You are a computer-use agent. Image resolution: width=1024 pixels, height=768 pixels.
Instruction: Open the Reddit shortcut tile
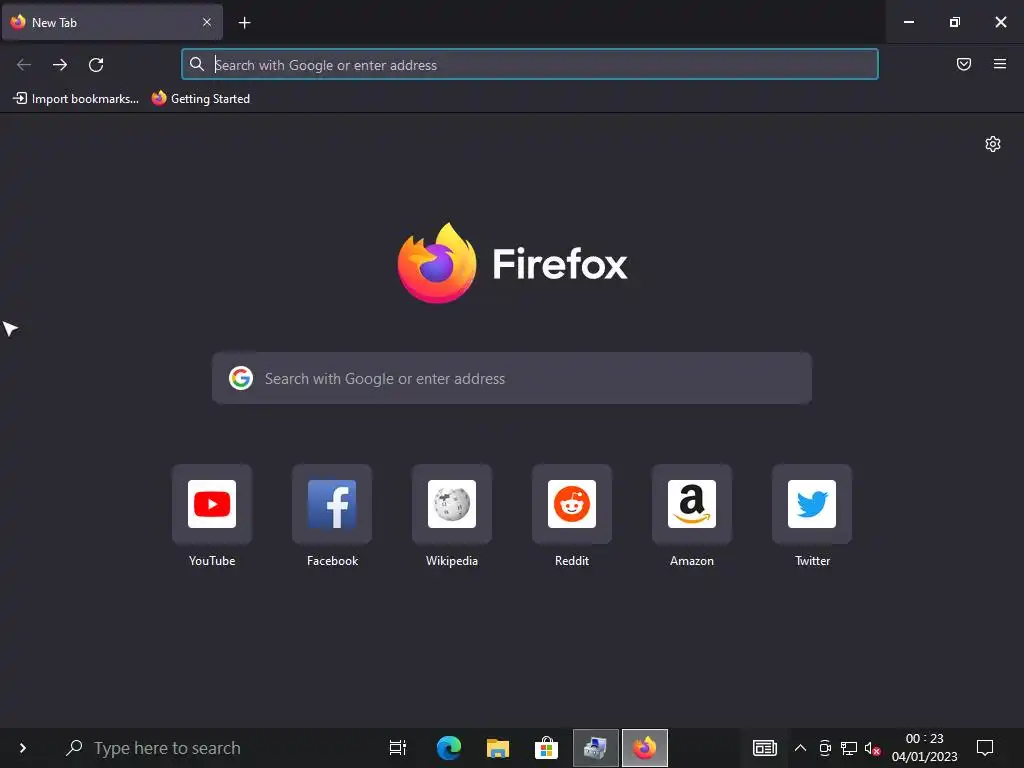tap(572, 504)
